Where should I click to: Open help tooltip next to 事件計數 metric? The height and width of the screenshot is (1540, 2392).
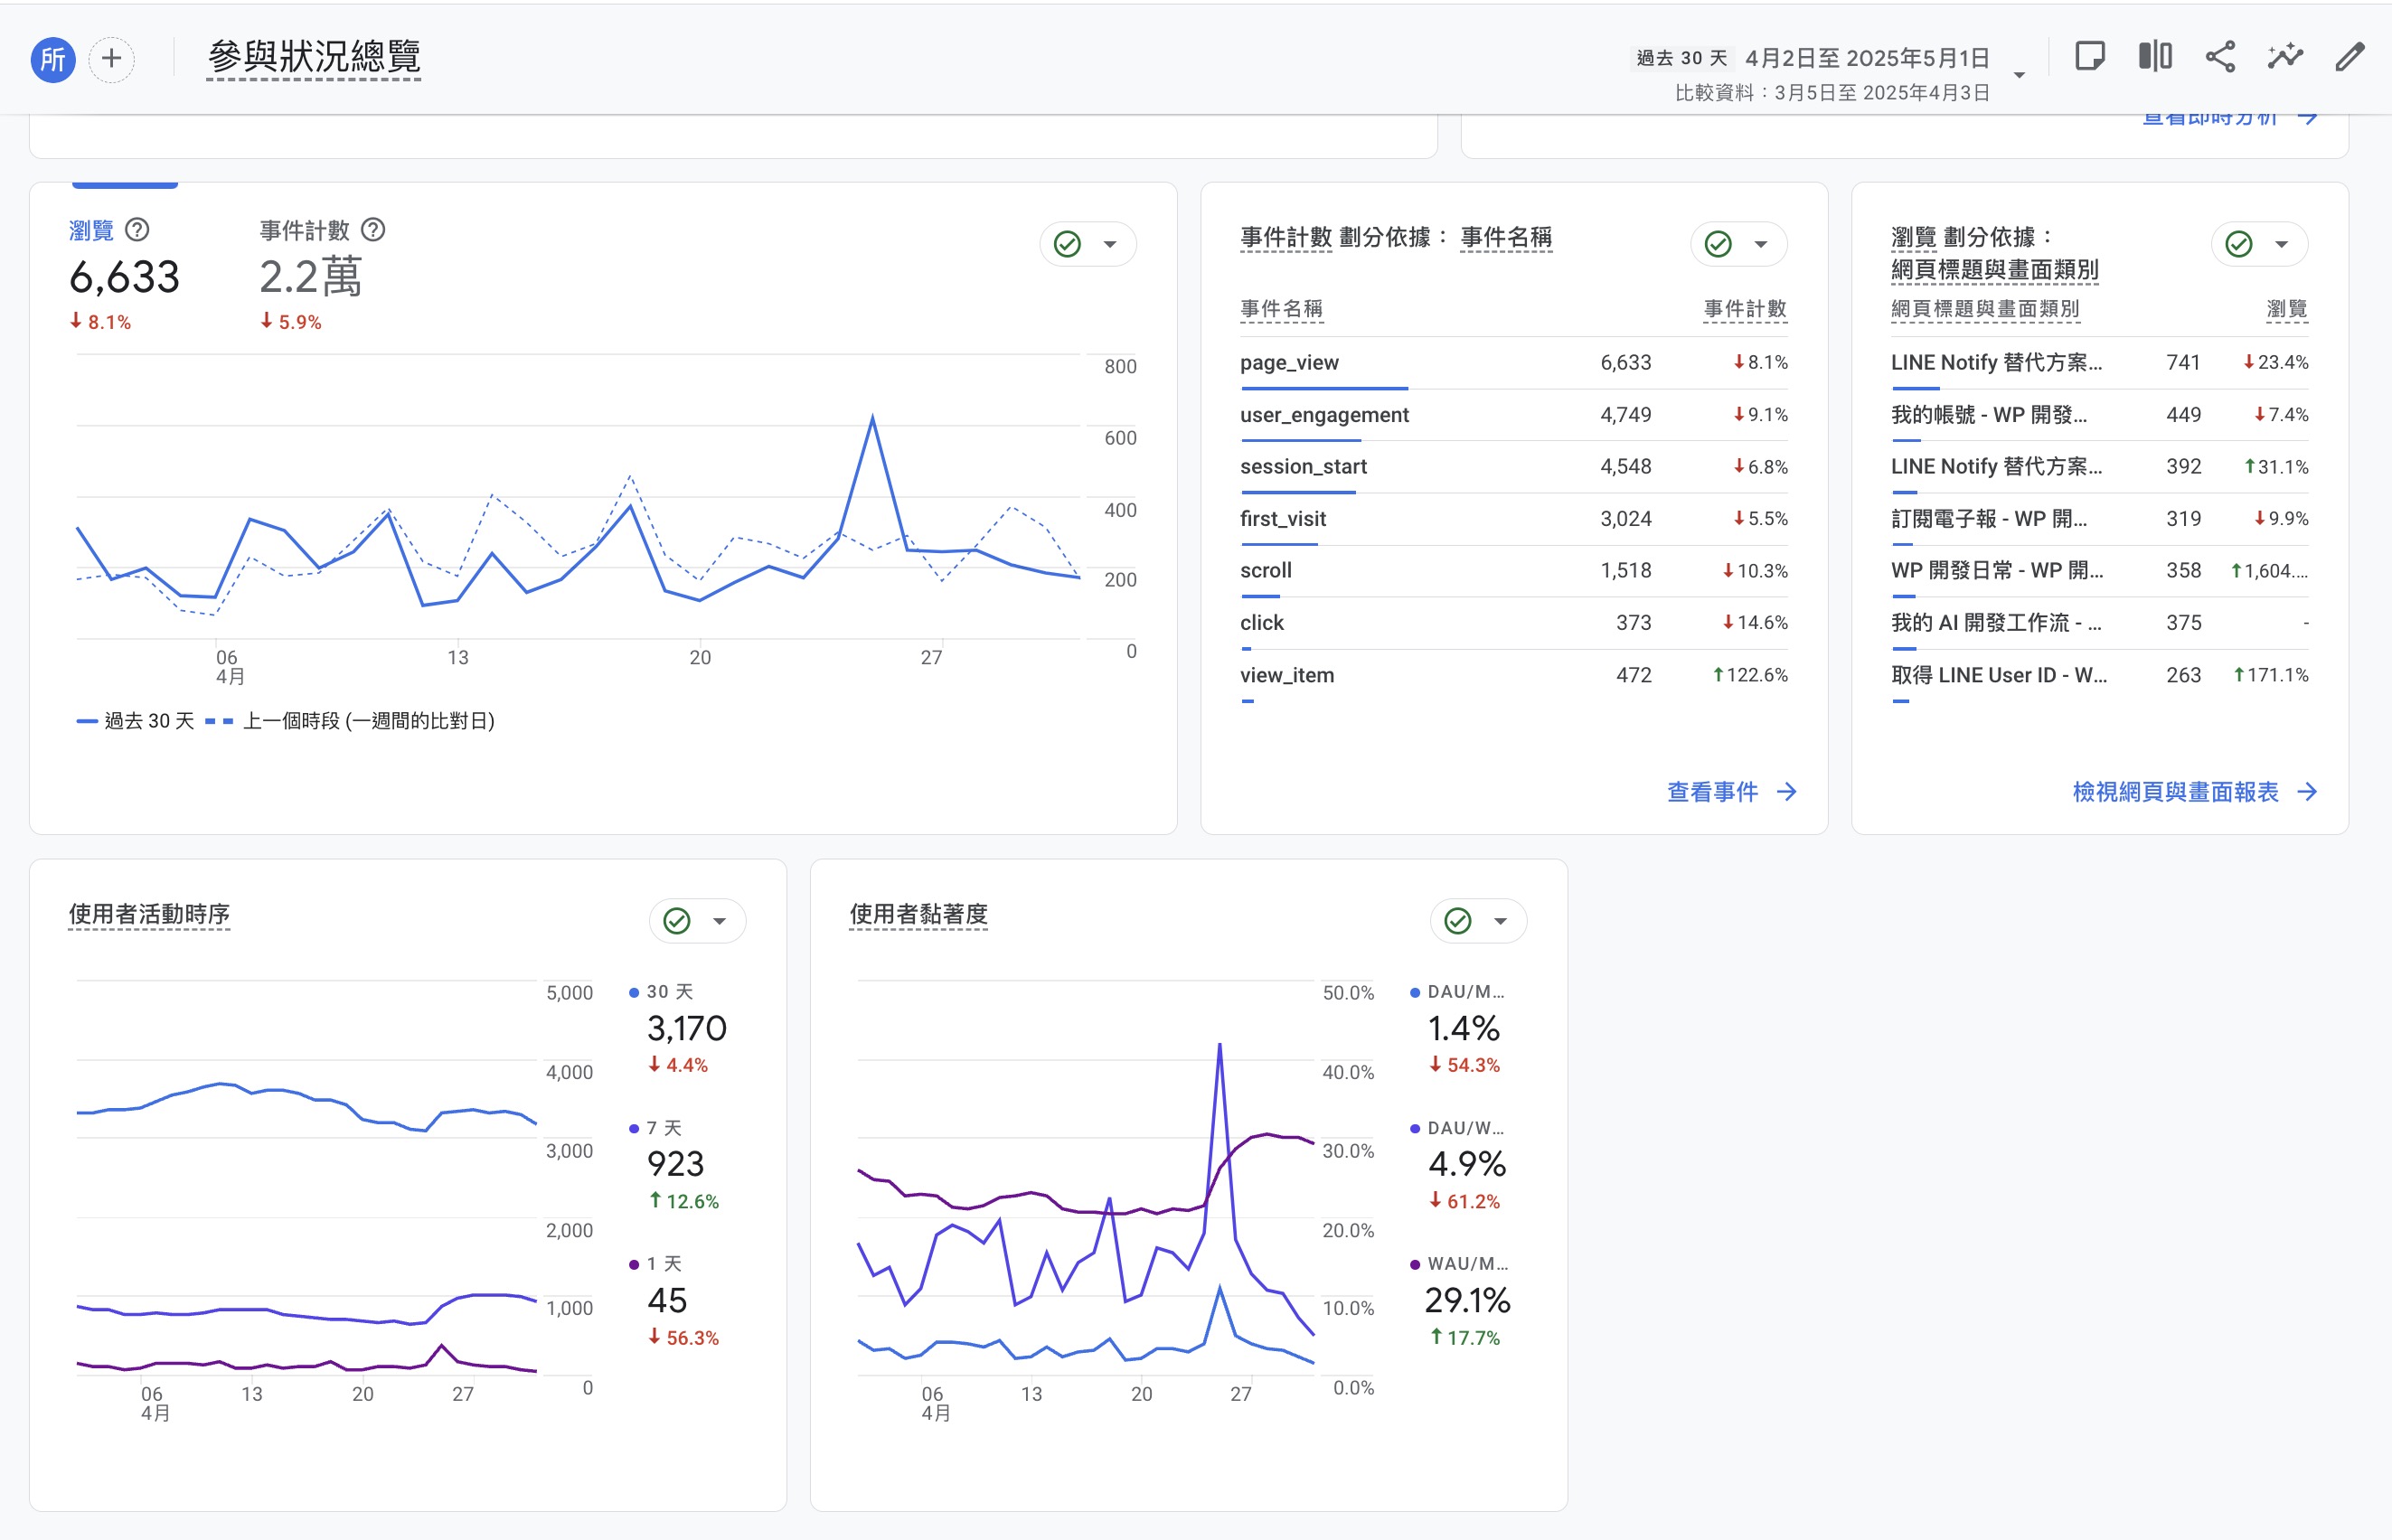[373, 230]
